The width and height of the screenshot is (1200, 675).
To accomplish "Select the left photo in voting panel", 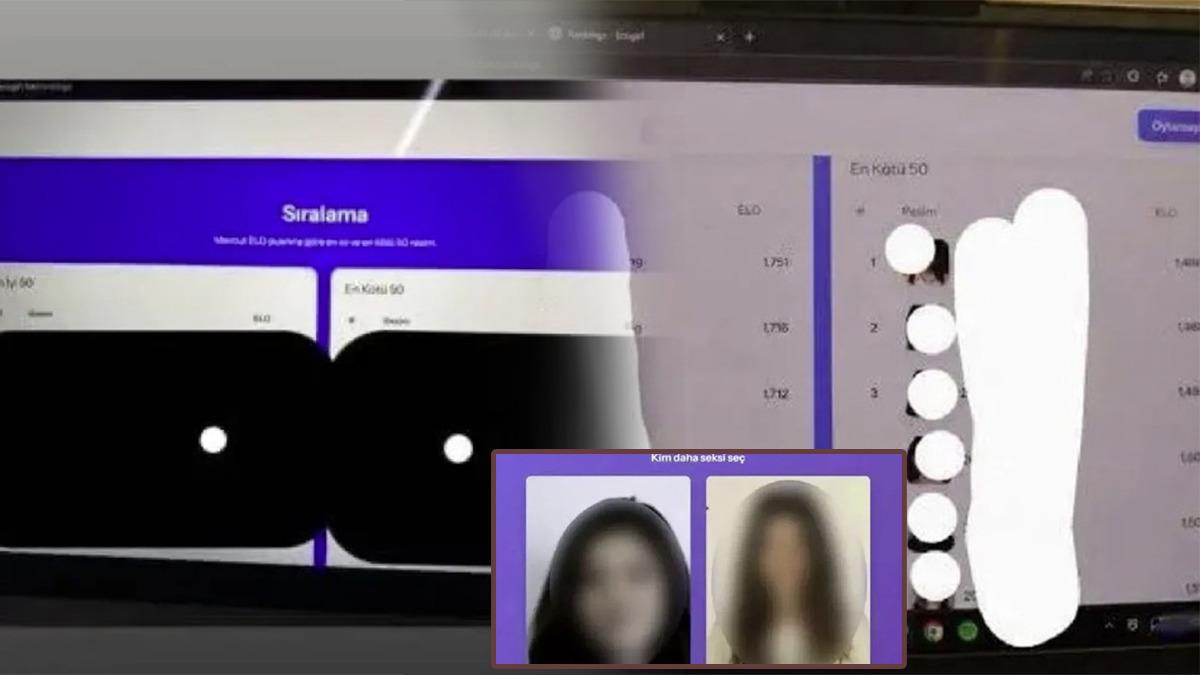I will (608, 569).
